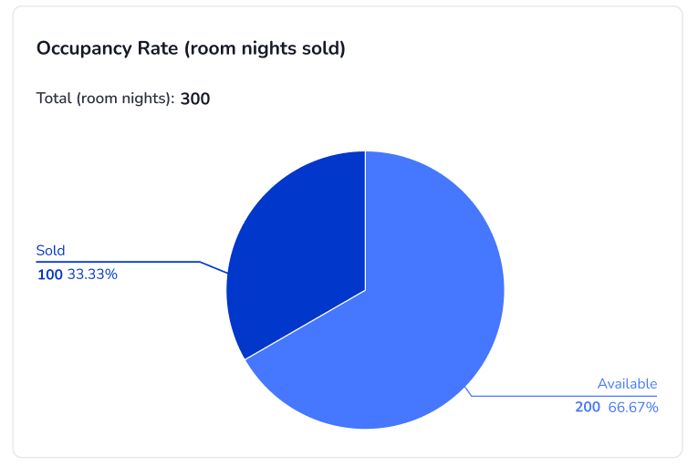Click the Total (room nights) label
The image size is (688, 467).
(105, 98)
